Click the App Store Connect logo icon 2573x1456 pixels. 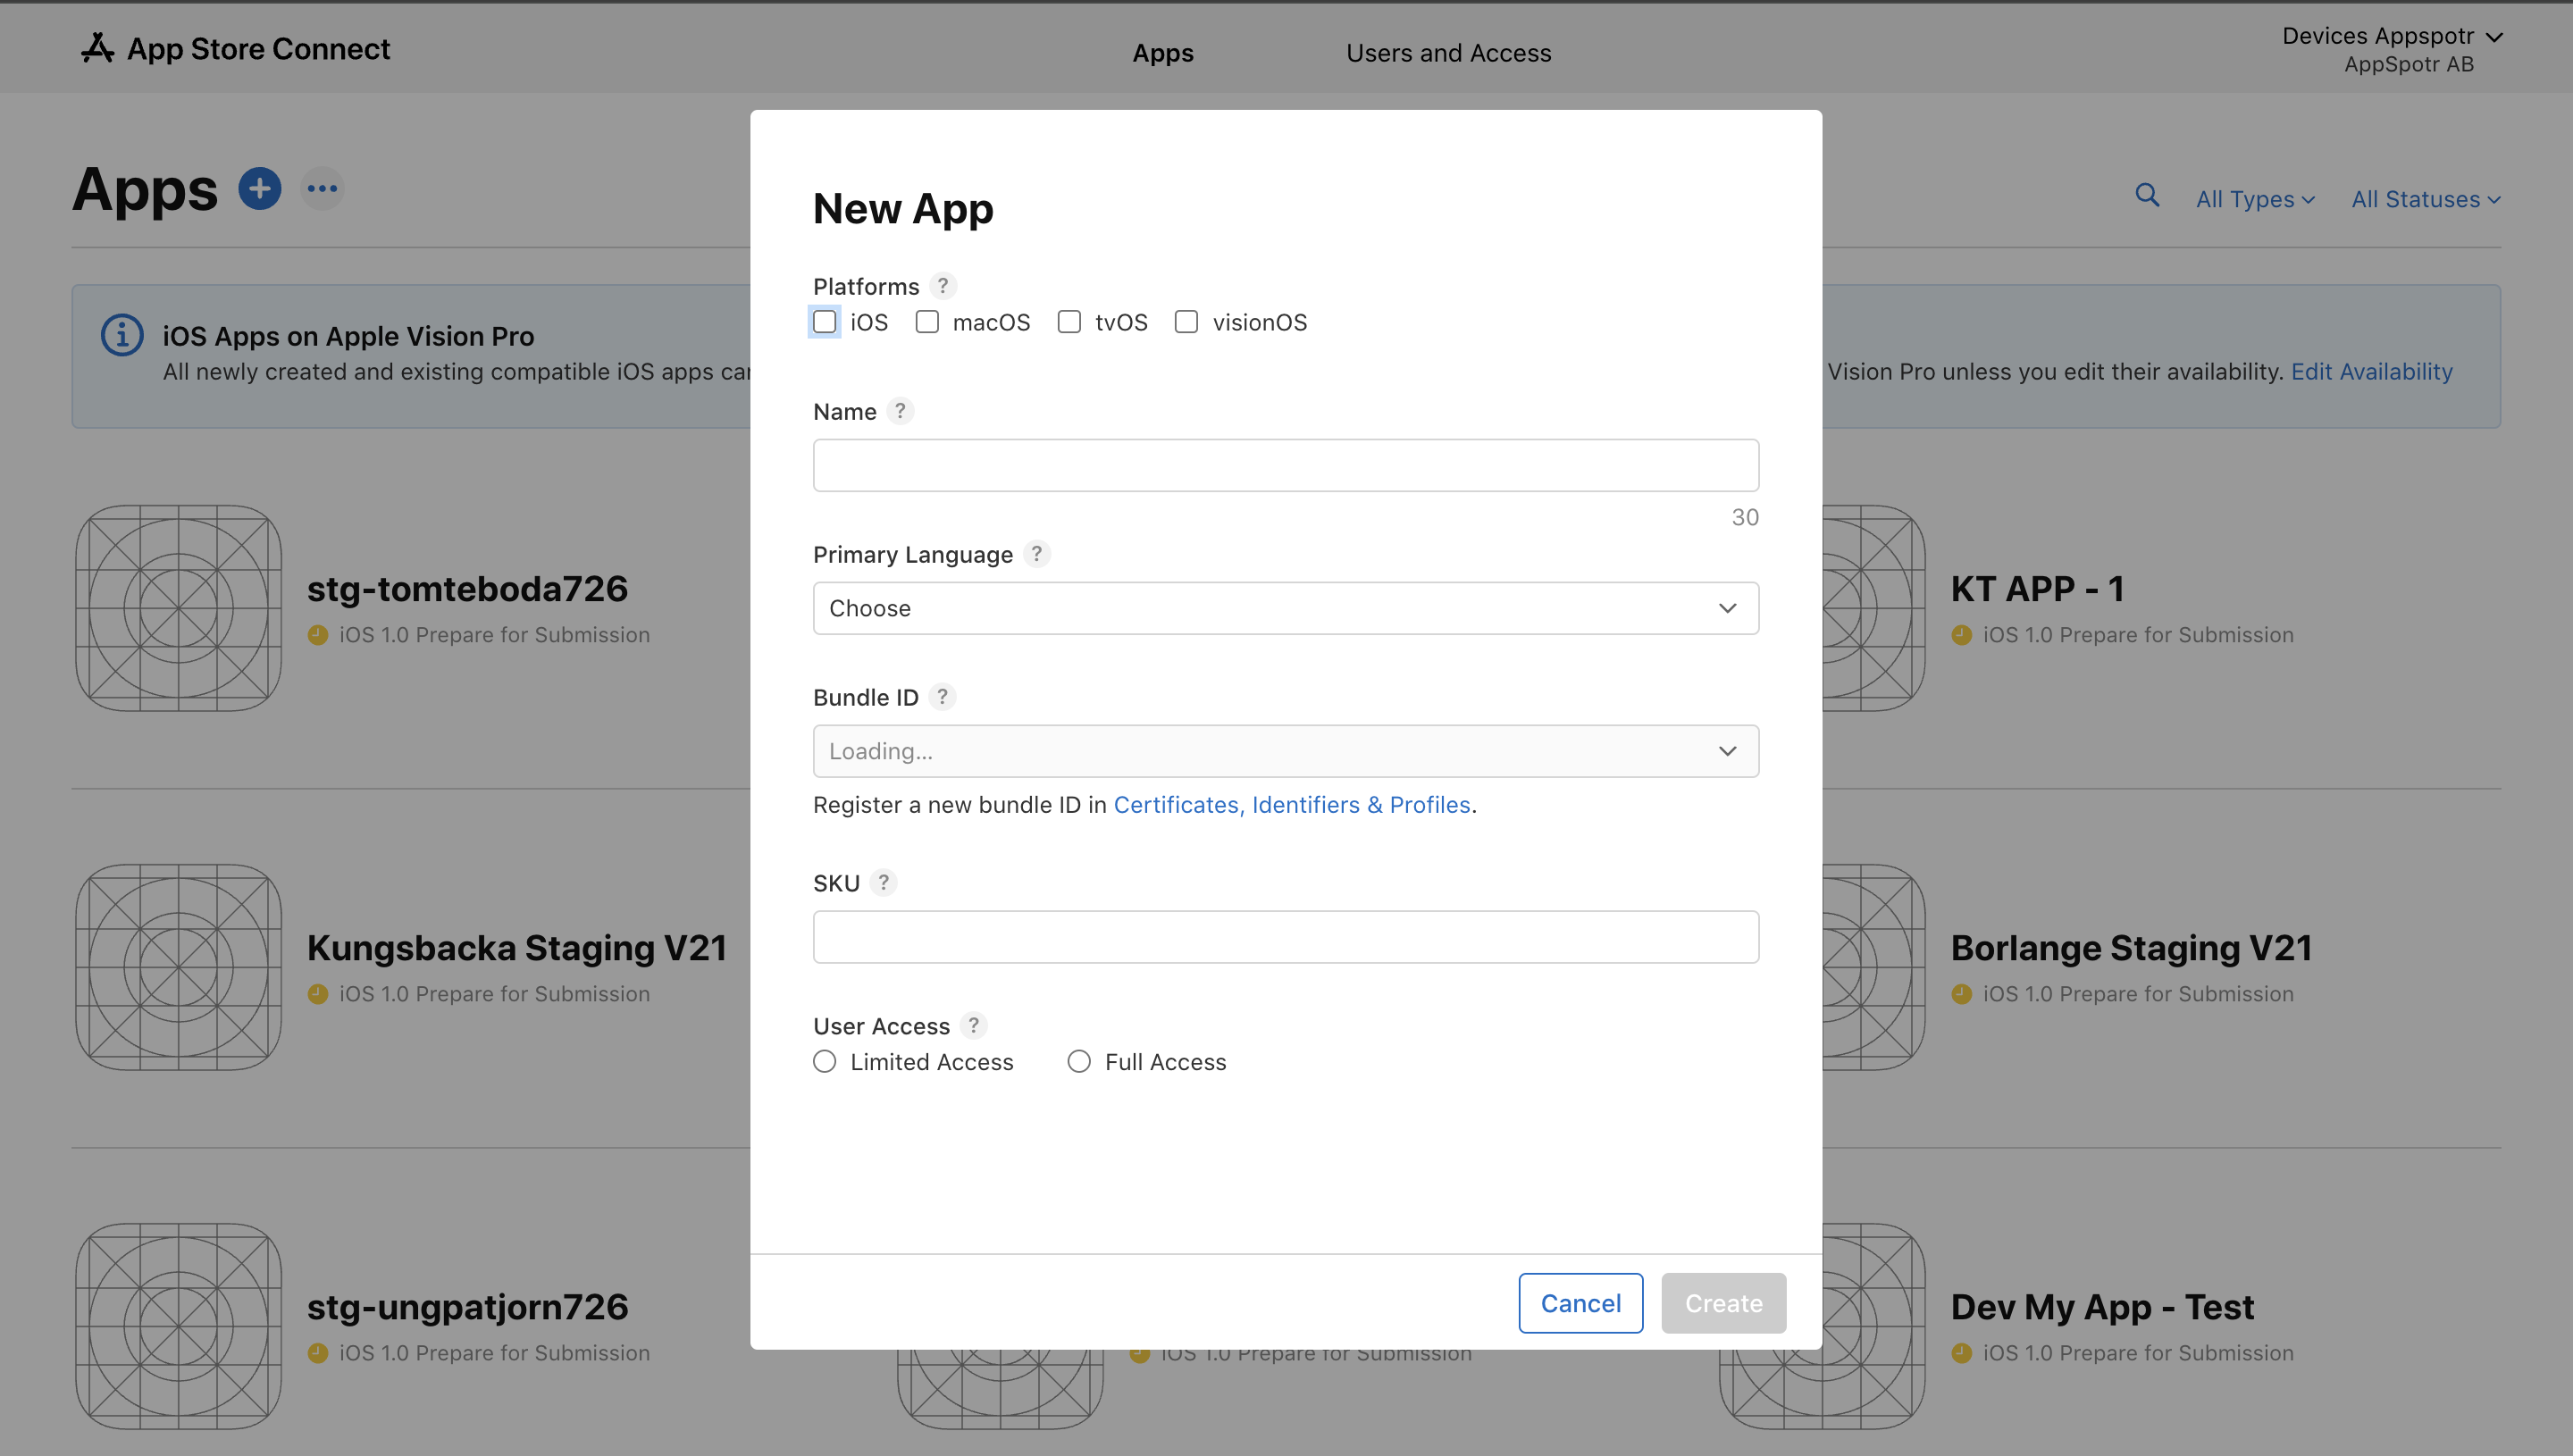(x=97, y=48)
